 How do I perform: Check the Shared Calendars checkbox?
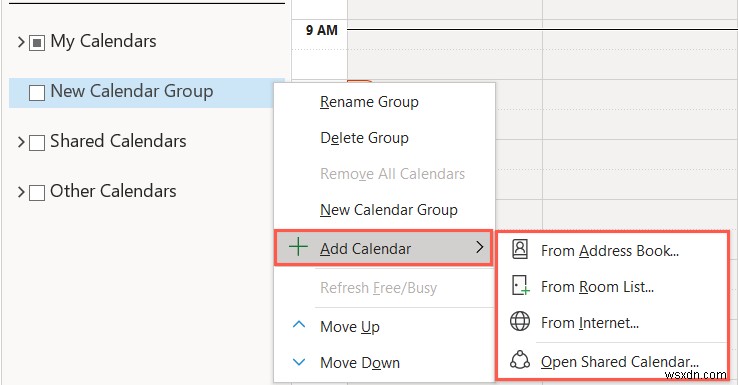pyautogui.click(x=37, y=143)
